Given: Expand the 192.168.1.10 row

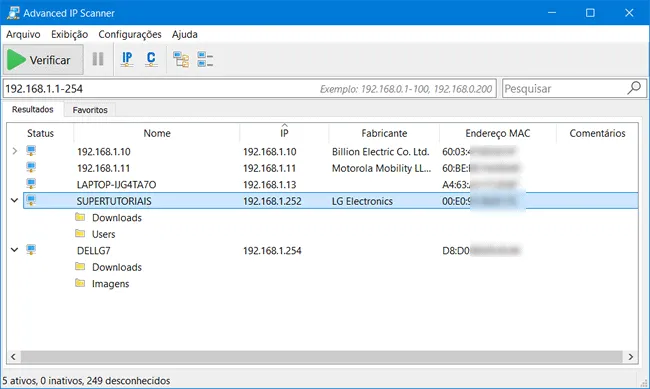Looking at the screenshot, I should [15, 151].
